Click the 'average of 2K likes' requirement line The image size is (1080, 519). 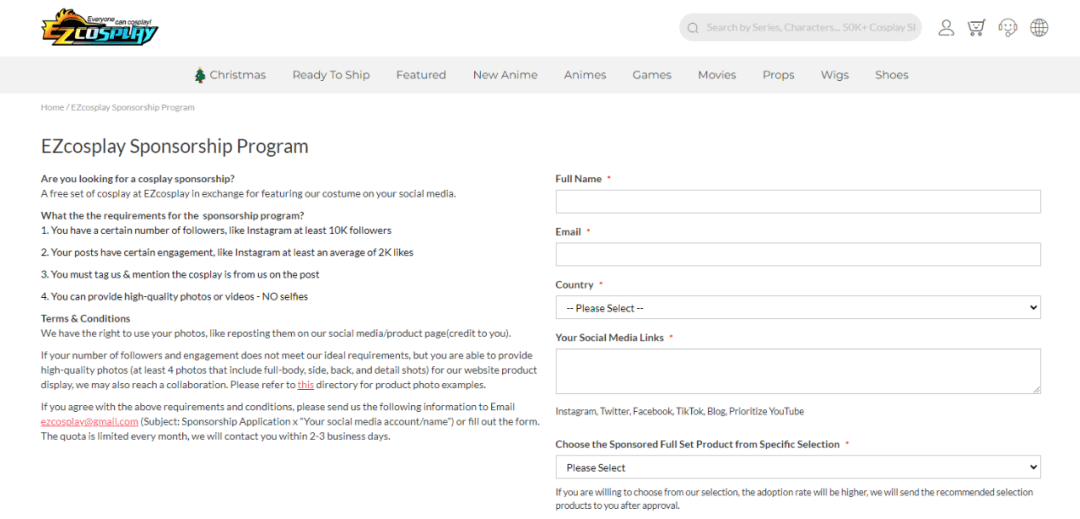coord(227,253)
